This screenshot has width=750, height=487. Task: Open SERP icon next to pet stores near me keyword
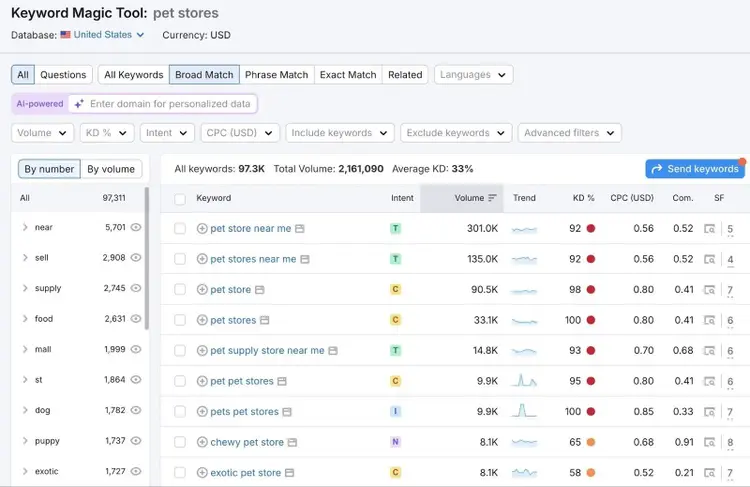[x=305, y=259]
